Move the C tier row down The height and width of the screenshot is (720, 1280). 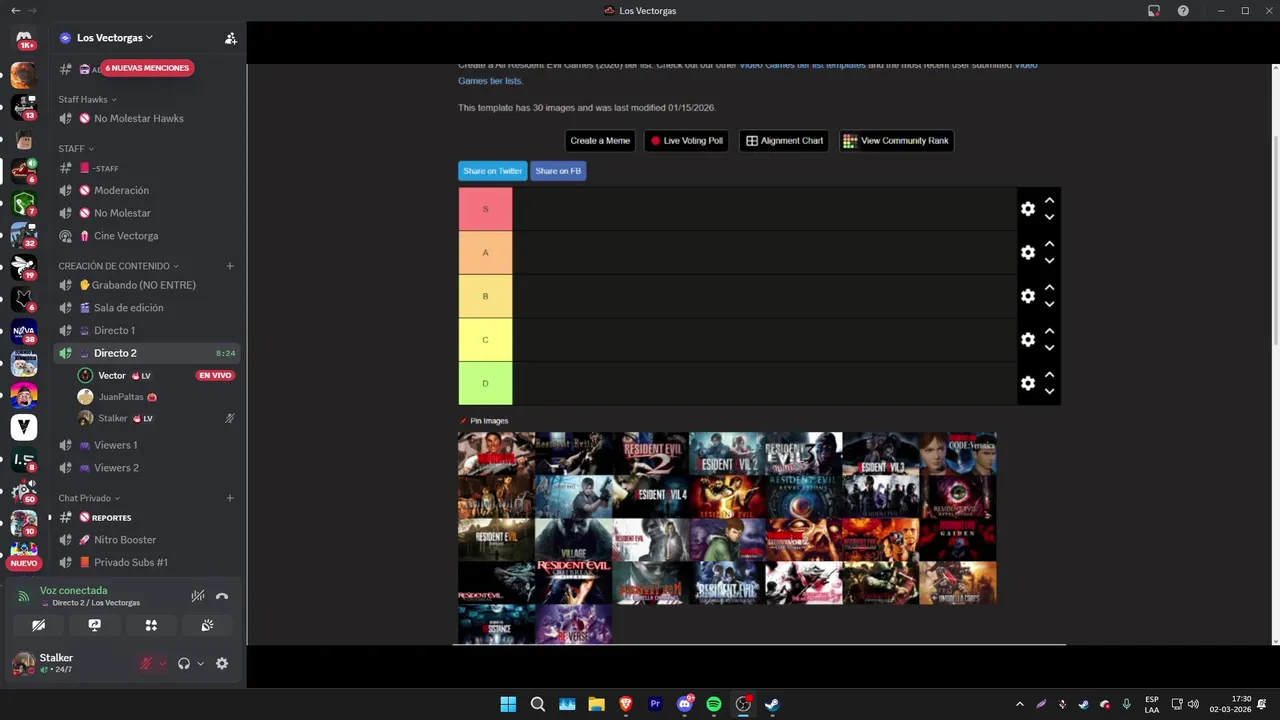point(1049,348)
